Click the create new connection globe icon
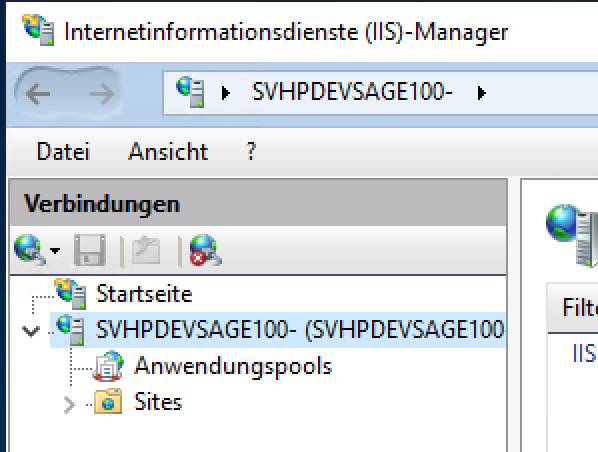Image resolution: width=598 pixels, height=452 pixels. [x=29, y=250]
